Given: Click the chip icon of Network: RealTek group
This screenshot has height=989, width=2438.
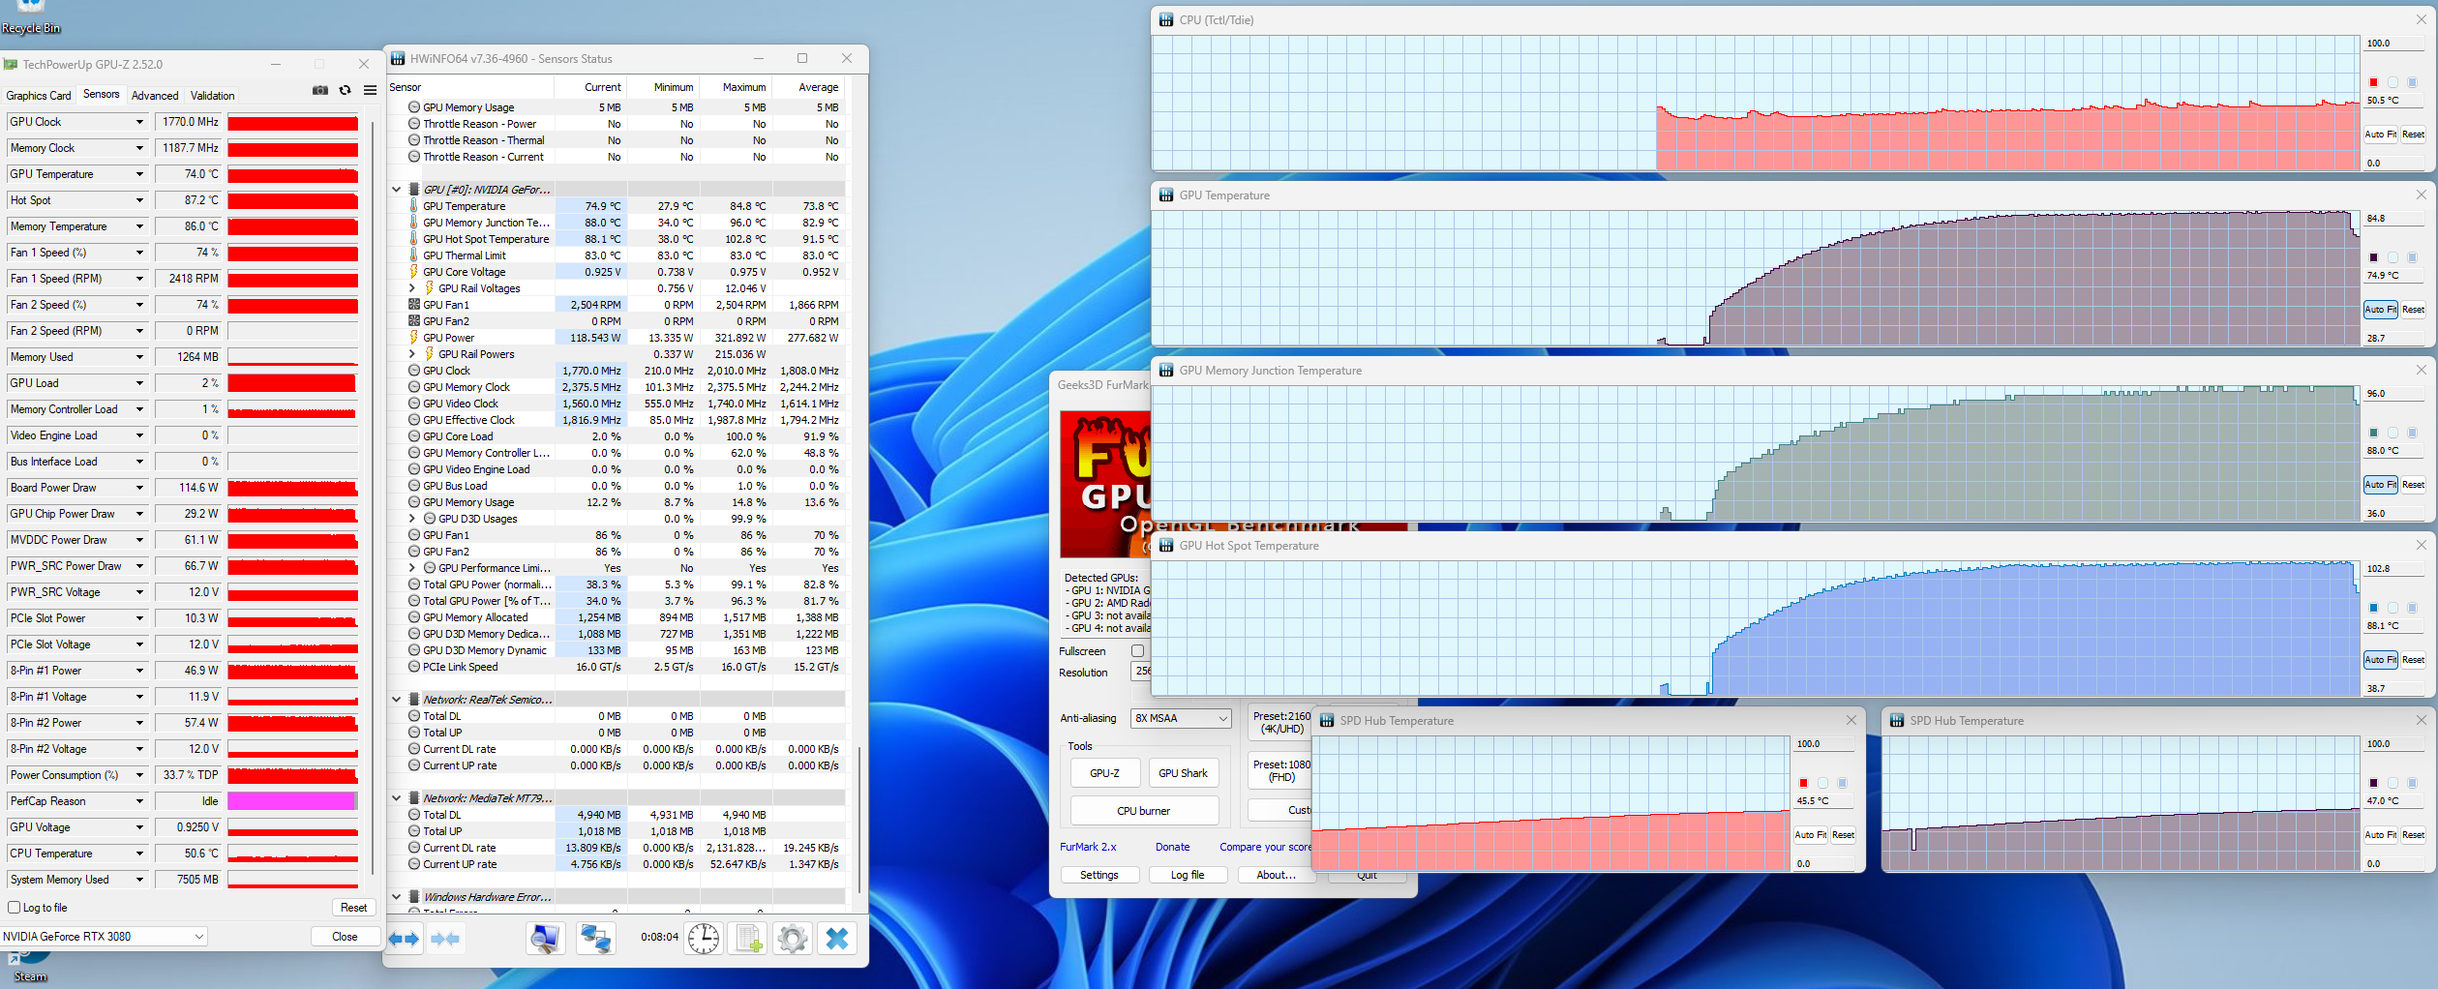Looking at the screenshot, I should [x=414, y=700].
